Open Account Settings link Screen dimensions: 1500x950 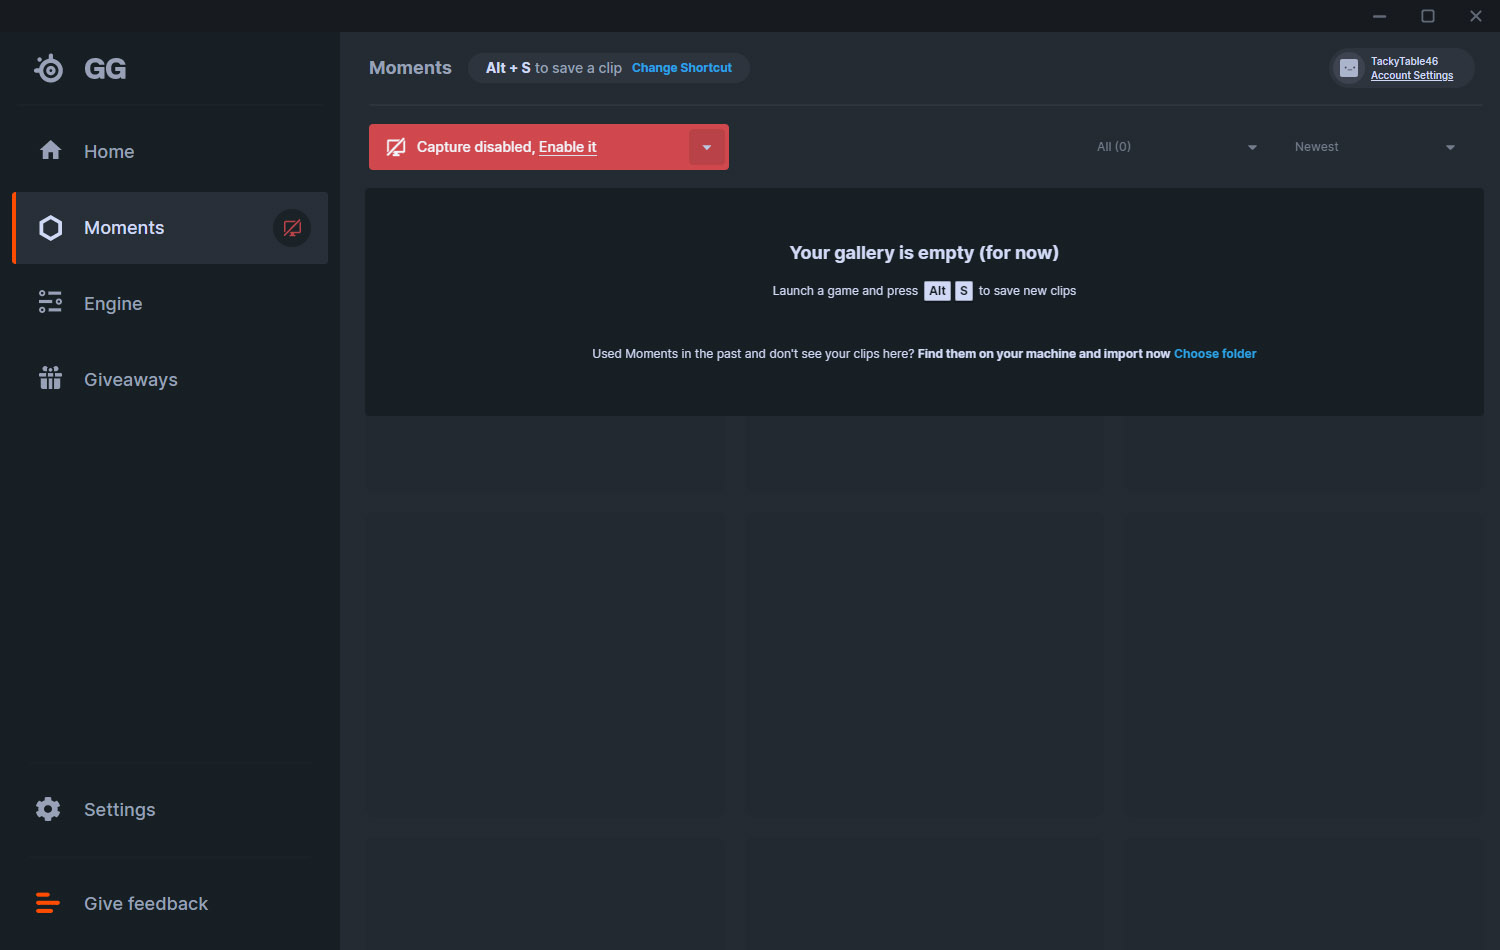click(x=1412, y=76)
